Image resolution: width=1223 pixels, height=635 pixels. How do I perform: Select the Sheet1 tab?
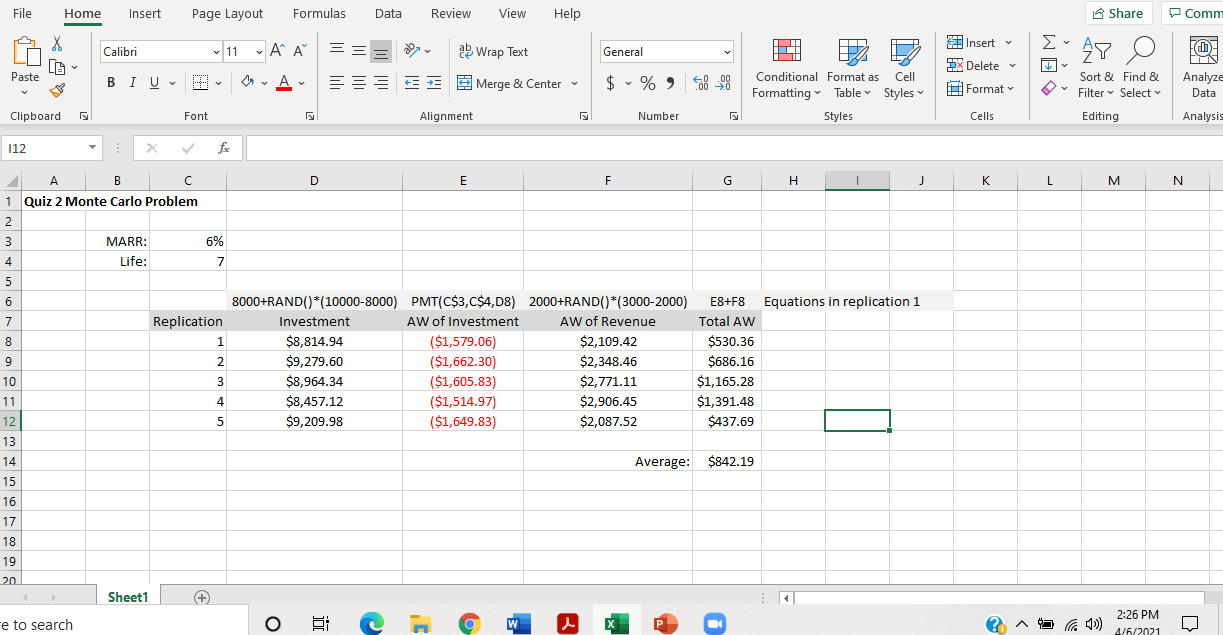127,597
